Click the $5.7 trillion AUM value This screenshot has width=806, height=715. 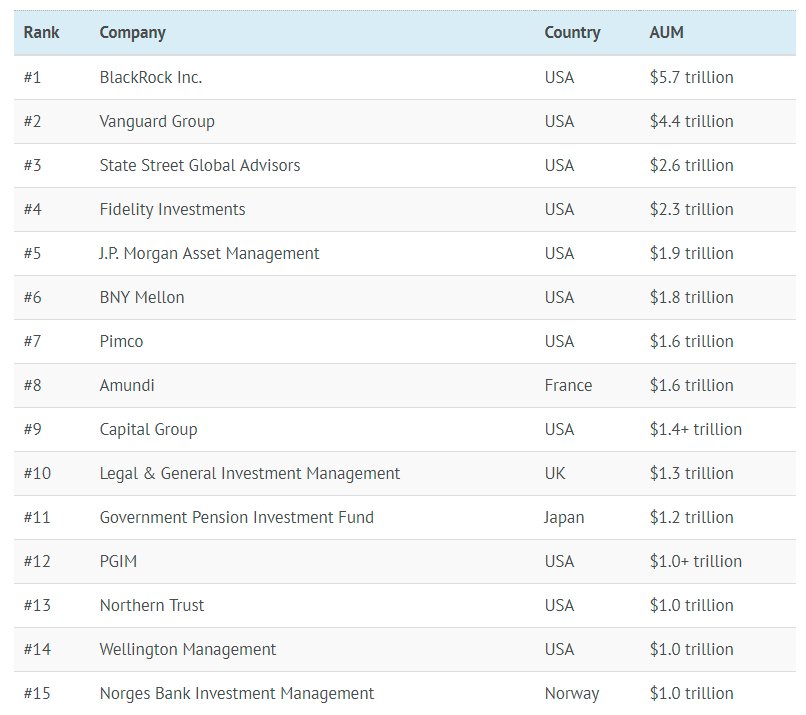point(691,77)
